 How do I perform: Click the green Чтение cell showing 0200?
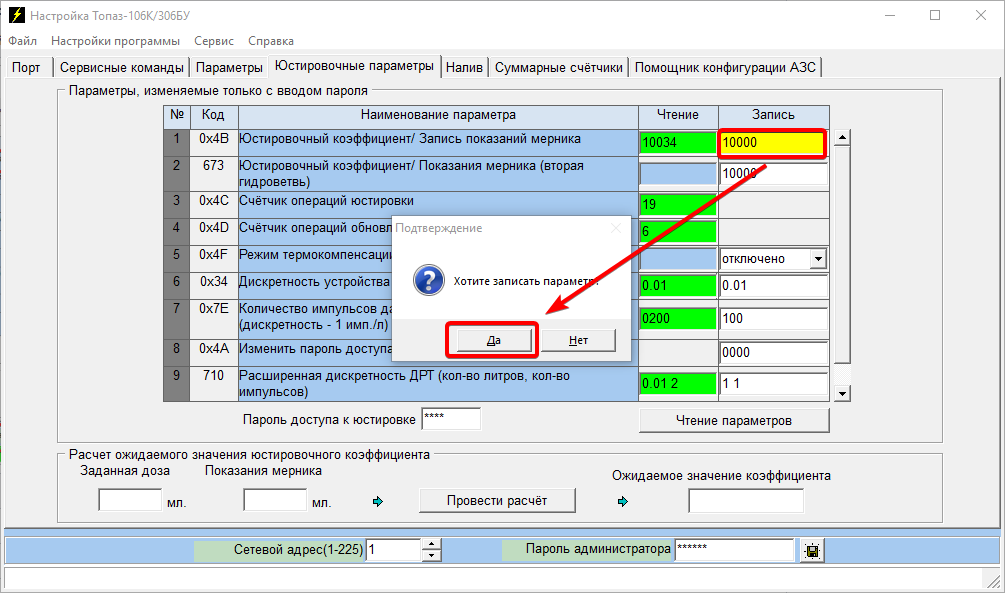678,319
